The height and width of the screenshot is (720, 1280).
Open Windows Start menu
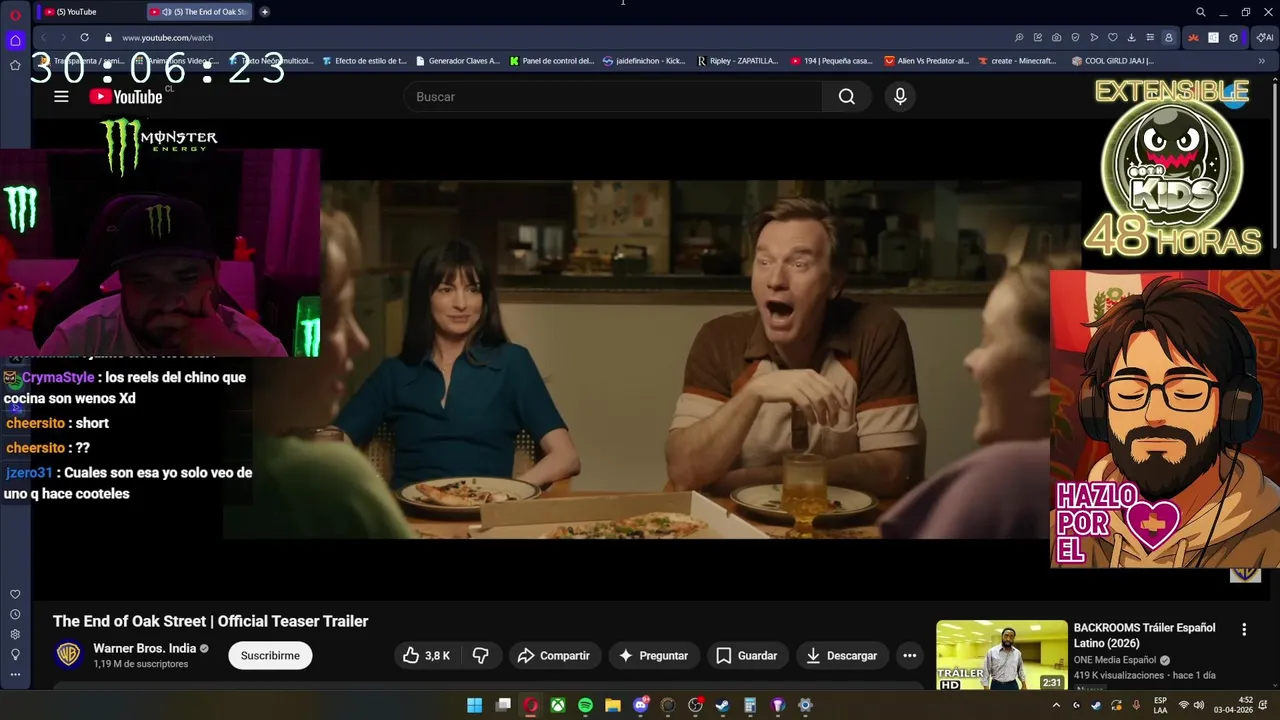(475, 705)
